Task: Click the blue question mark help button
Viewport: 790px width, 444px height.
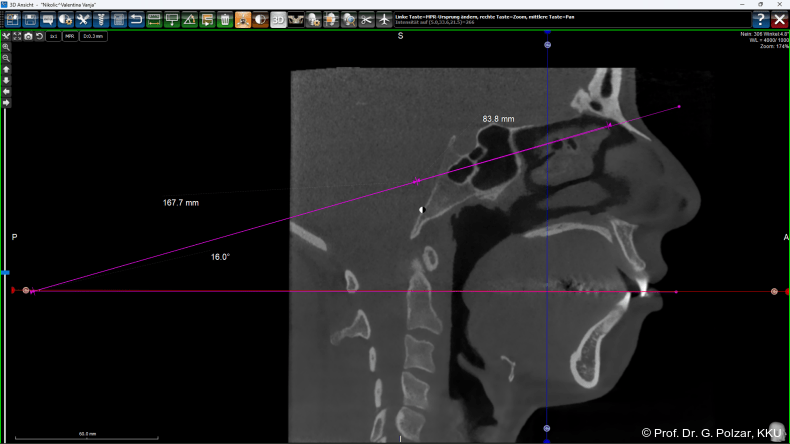Action: (761, 19)
